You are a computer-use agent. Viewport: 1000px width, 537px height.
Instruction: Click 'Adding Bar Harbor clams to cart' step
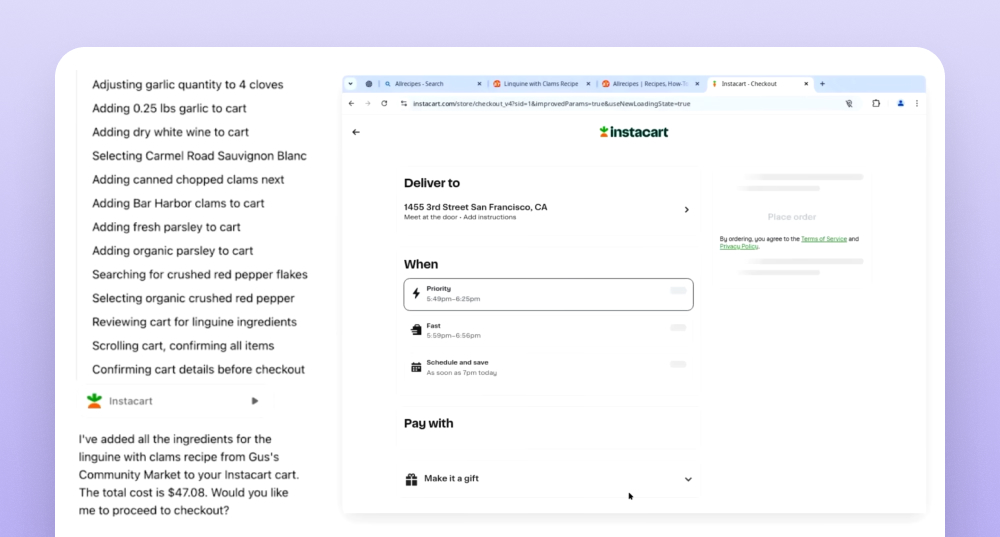pyautogui.click(x=178, y=203)
